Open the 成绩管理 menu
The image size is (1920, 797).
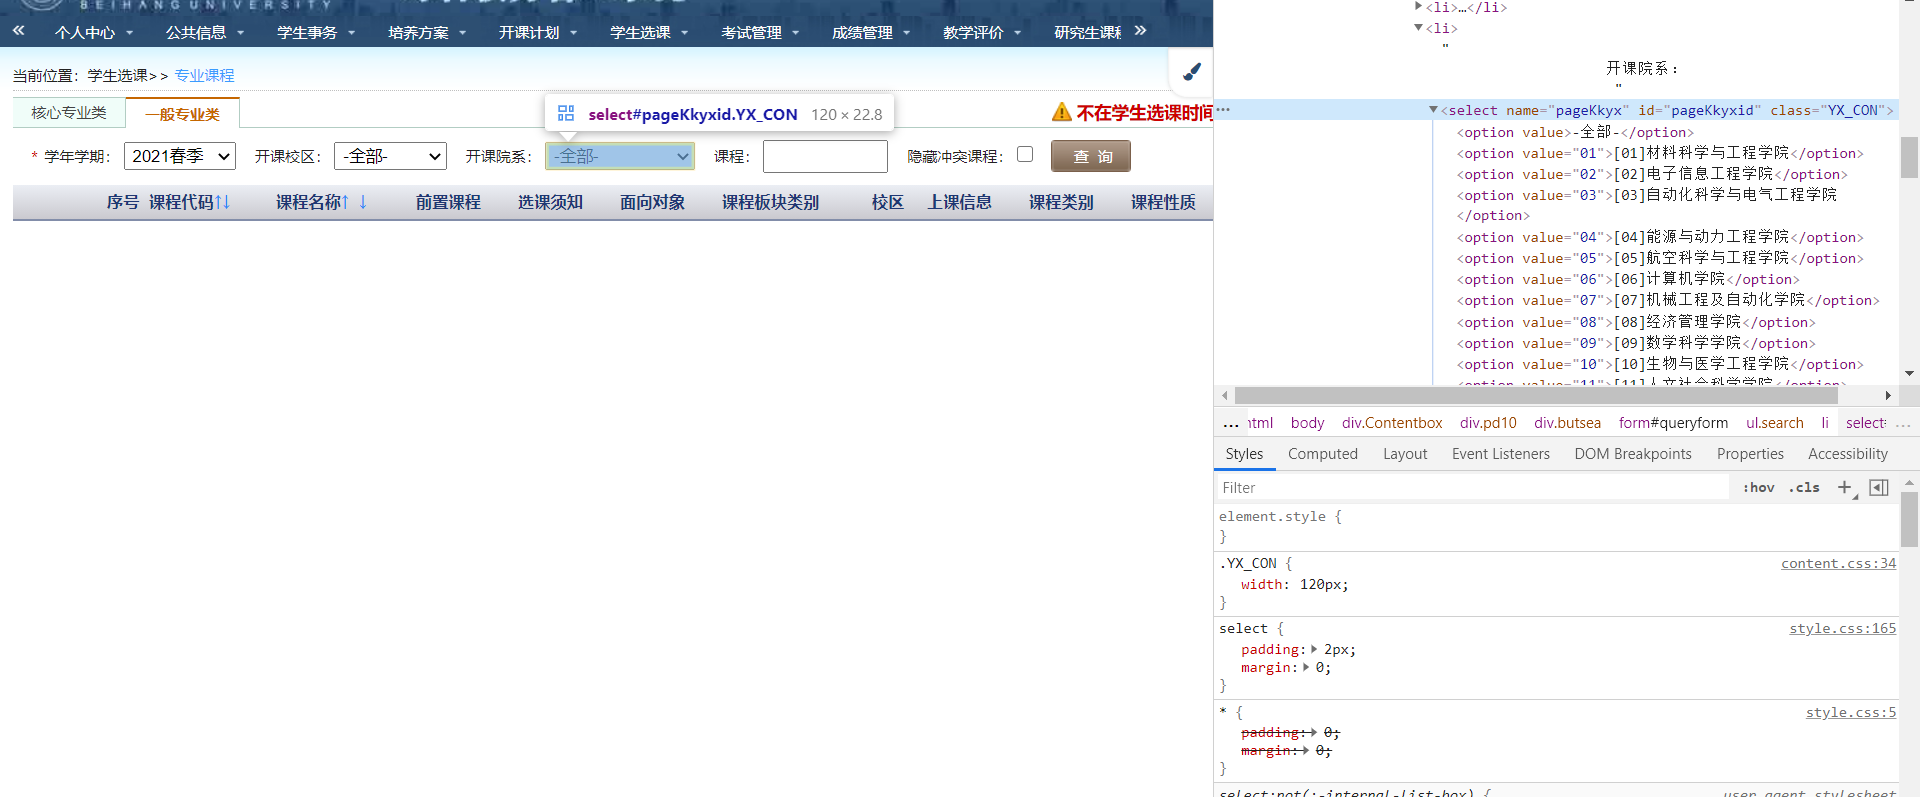pos(871,32)
